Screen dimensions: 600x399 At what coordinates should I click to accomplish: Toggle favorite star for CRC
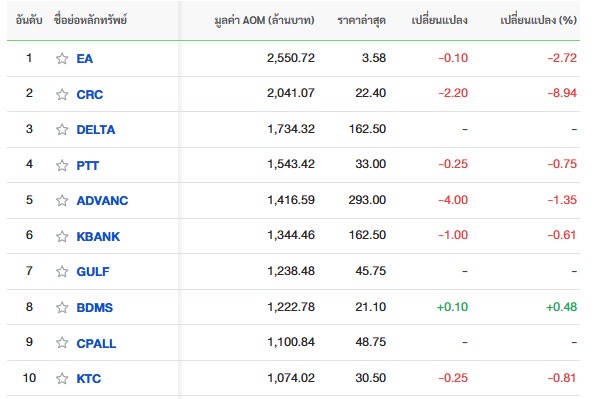pos(62,94)
